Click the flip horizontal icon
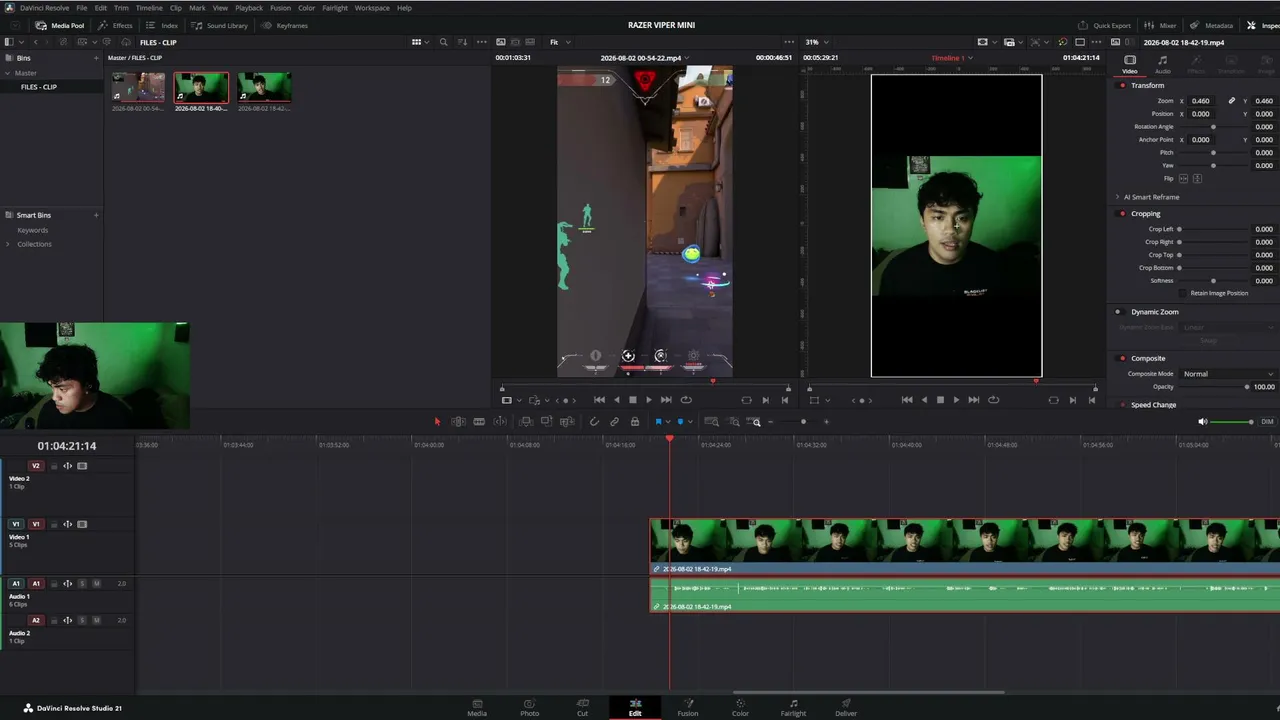Screen dimensions: 1280x720 pyautogui.click(x=1184, y=179)
